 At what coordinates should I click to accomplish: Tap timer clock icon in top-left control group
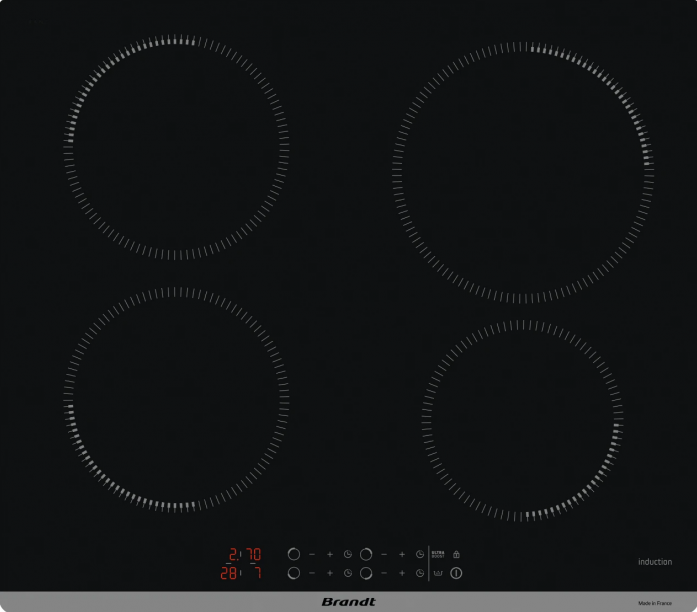347,554
